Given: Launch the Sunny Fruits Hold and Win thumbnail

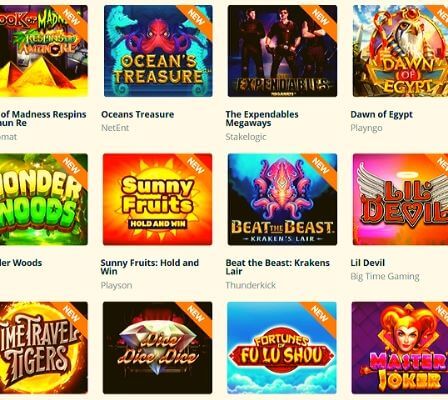Looking at the screenshot, I should tap(157, 199).
